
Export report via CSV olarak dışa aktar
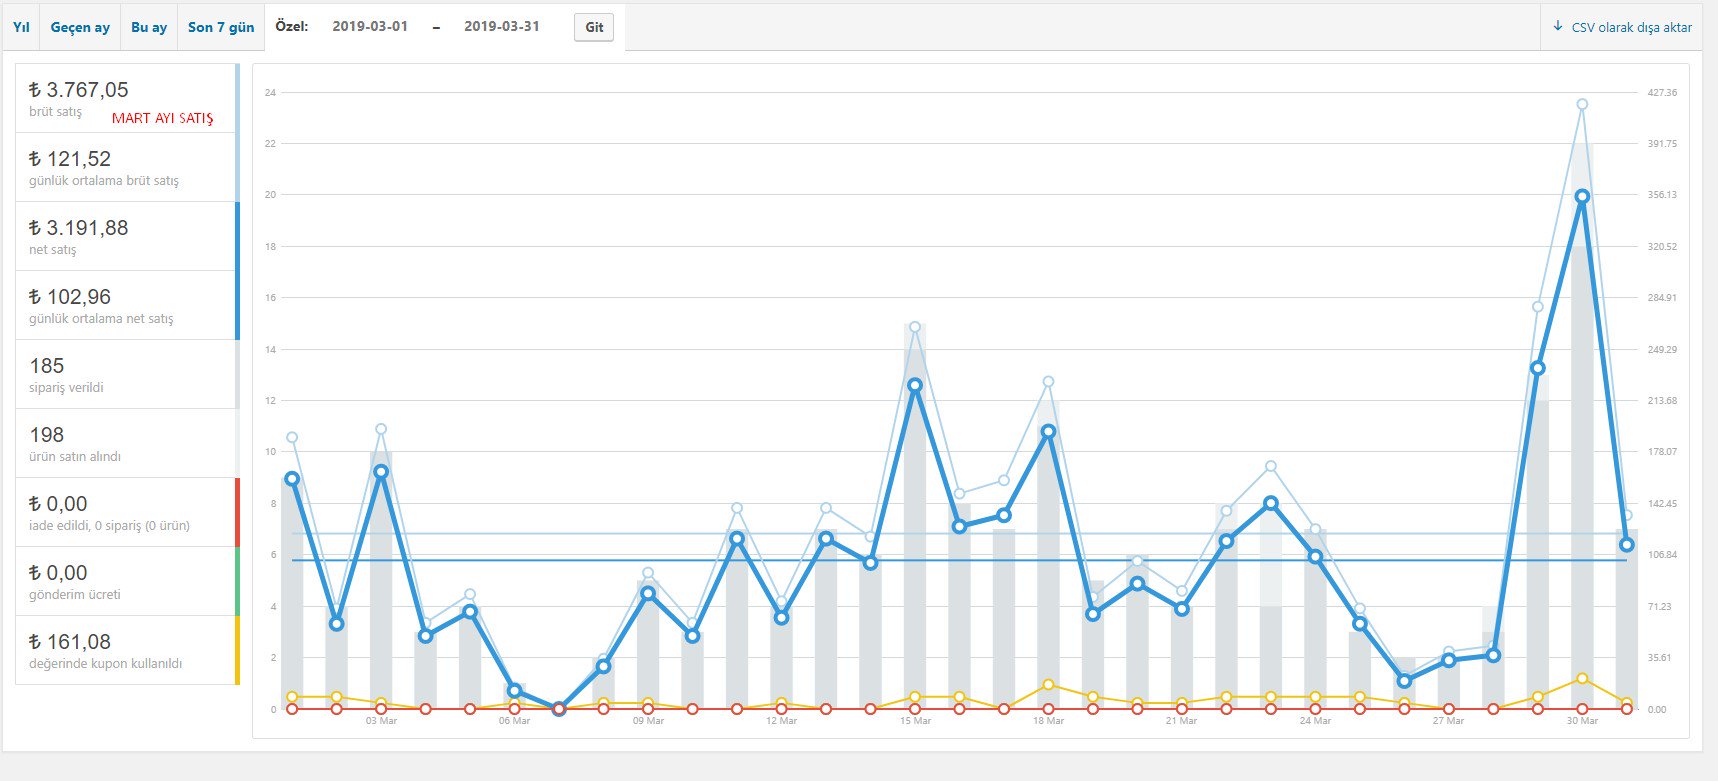1622,27
